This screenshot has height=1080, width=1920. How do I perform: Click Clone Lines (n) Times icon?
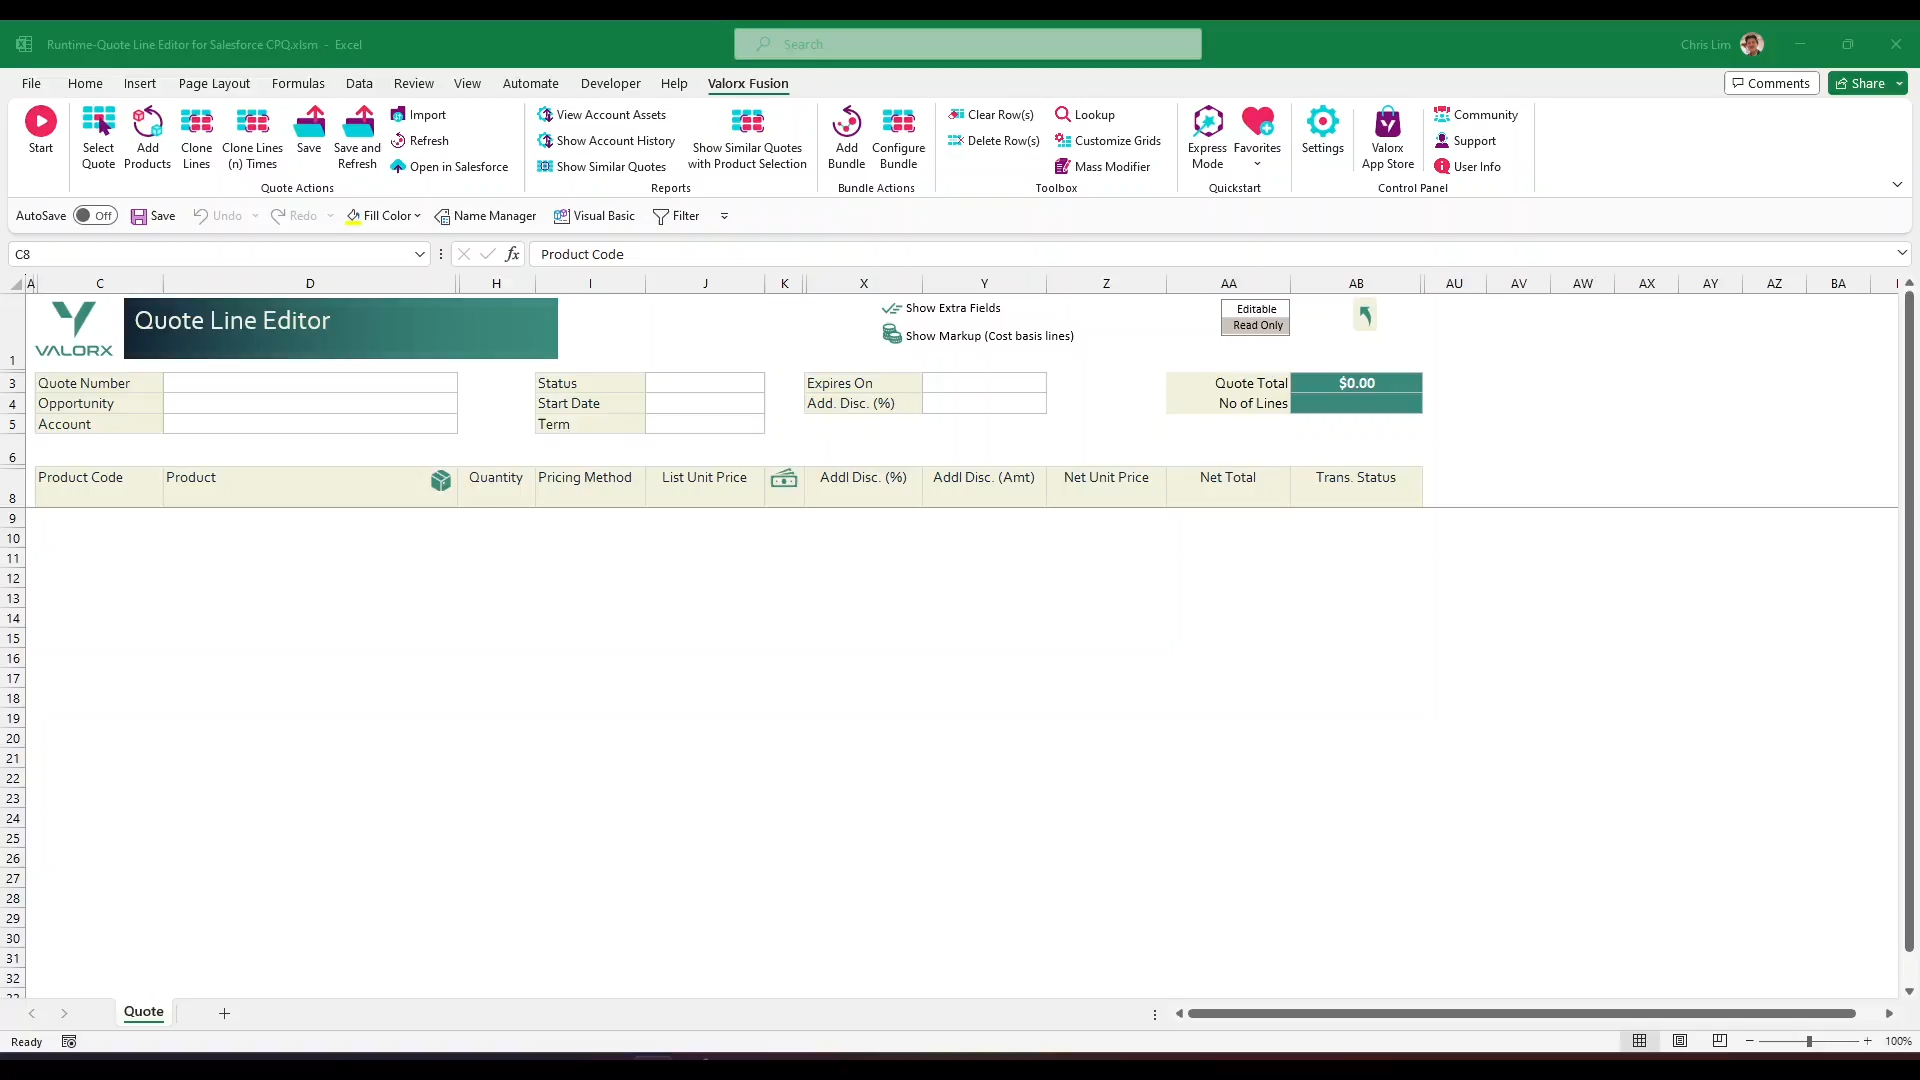tap(252, 122)
